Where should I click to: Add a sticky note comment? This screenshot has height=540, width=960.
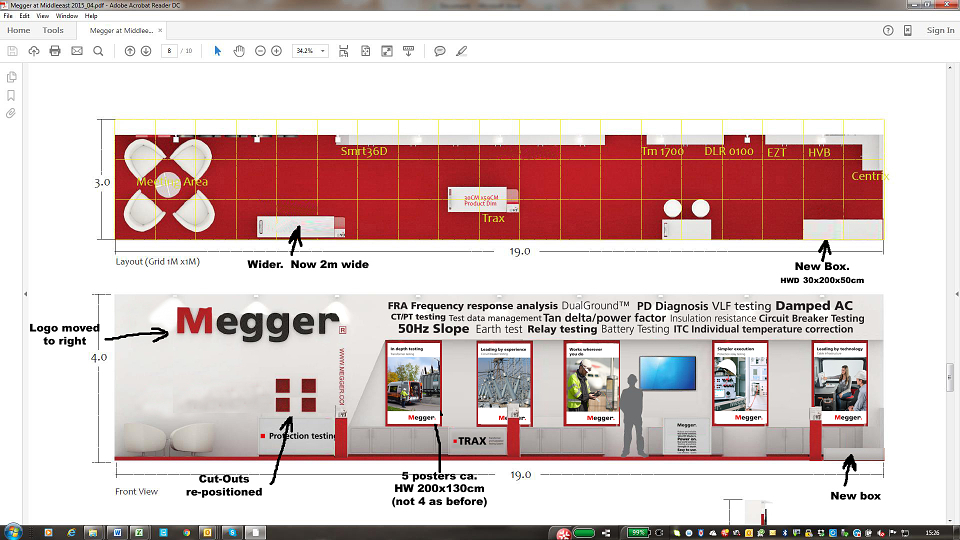440,51
